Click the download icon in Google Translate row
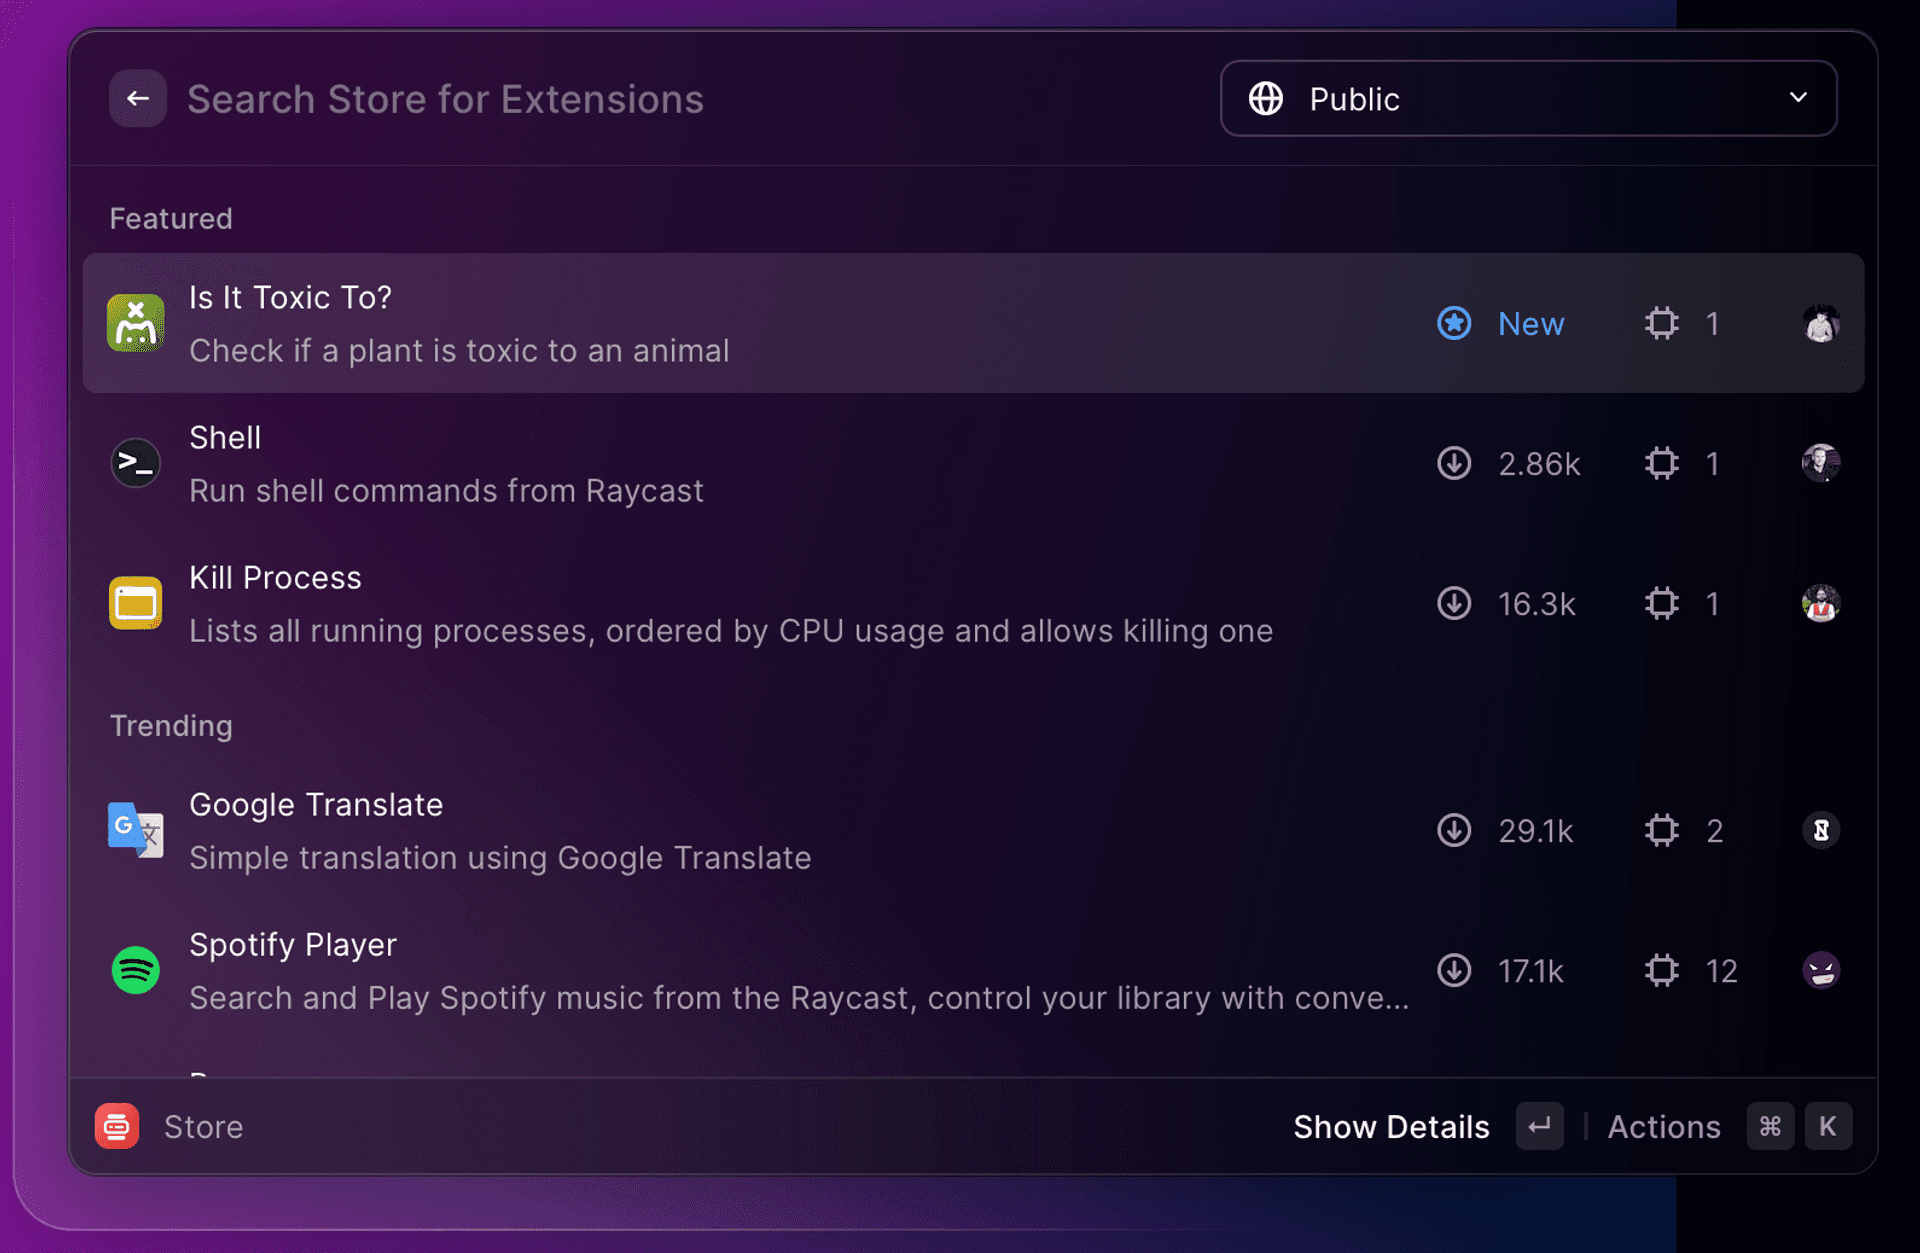The image size is (1920, 1253). pyautogui.click(x=1454, y=830)
